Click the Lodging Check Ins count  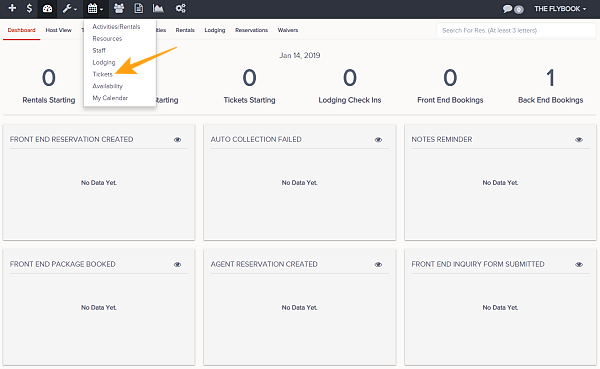[350, 78]
